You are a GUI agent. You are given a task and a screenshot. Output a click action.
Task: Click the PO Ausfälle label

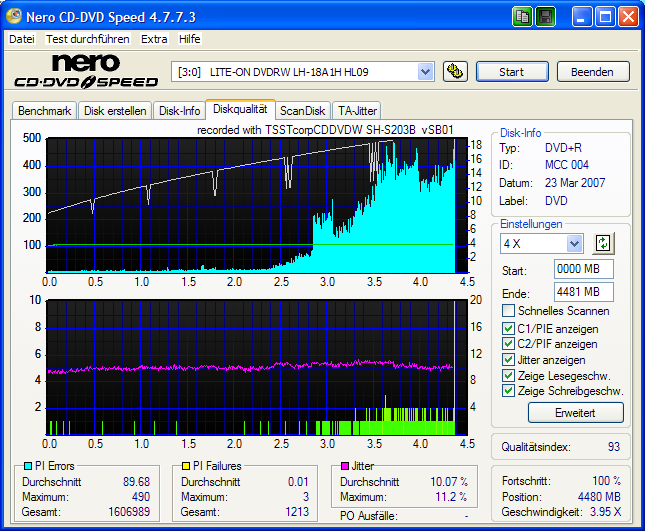[369, 516]
